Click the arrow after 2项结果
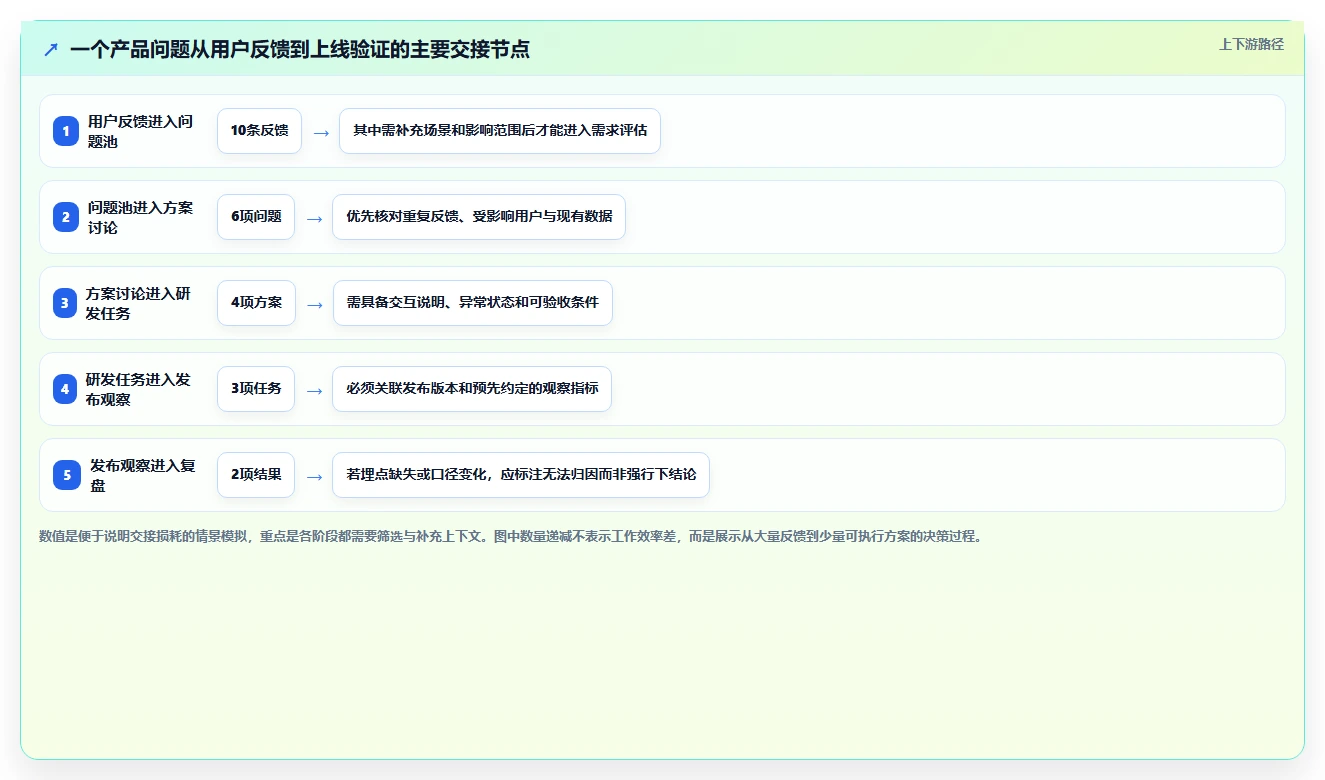 coord(314,476)
